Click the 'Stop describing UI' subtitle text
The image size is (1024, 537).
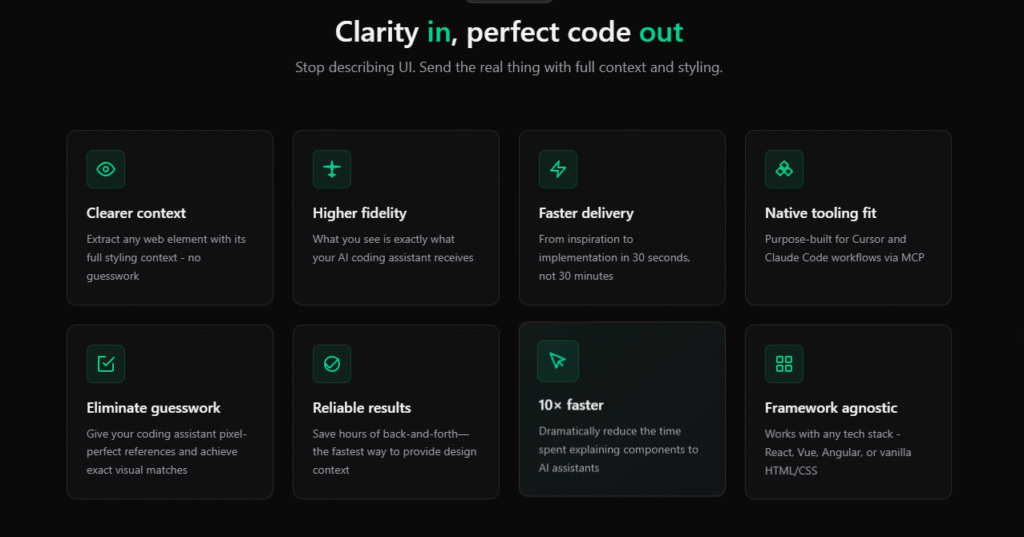509,67
